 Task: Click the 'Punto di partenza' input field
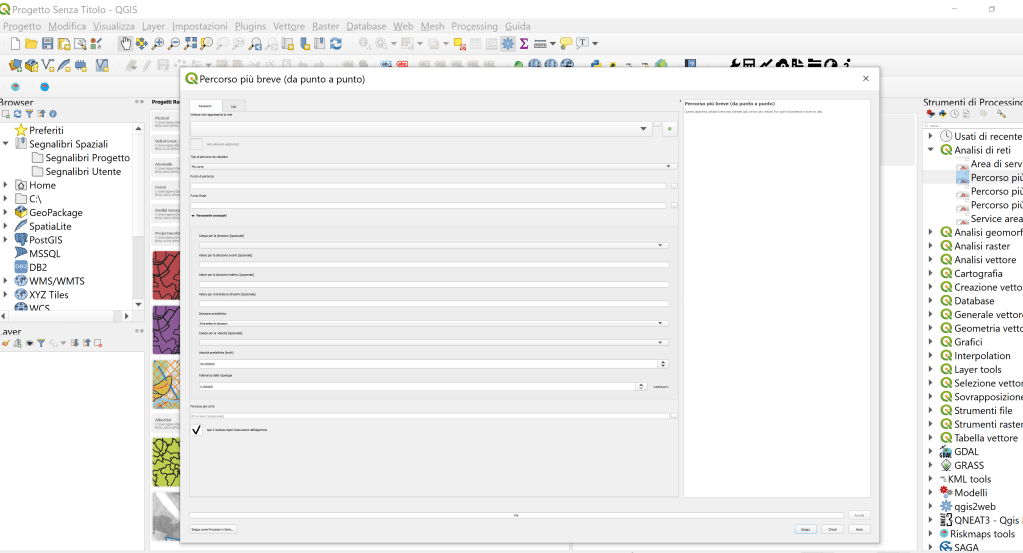tap(429, 186)
